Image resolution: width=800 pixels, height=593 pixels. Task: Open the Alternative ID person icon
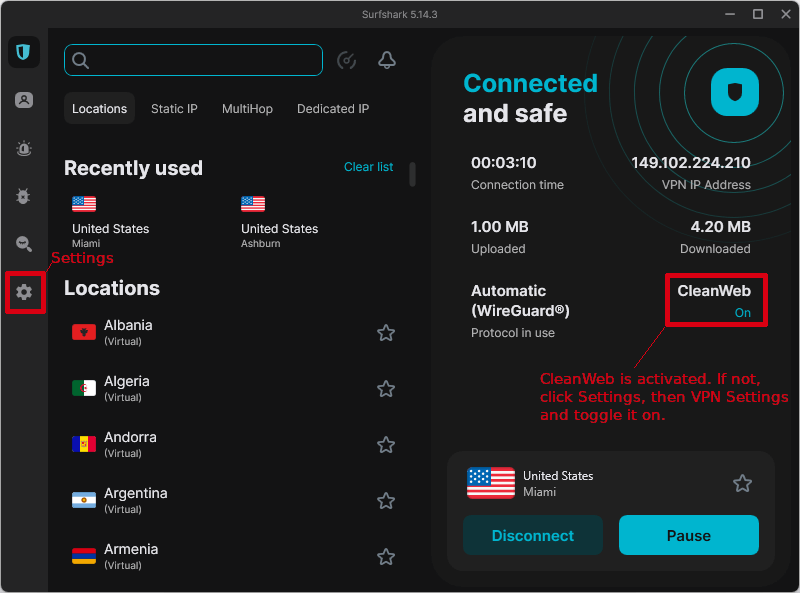[x=23, y=100]
